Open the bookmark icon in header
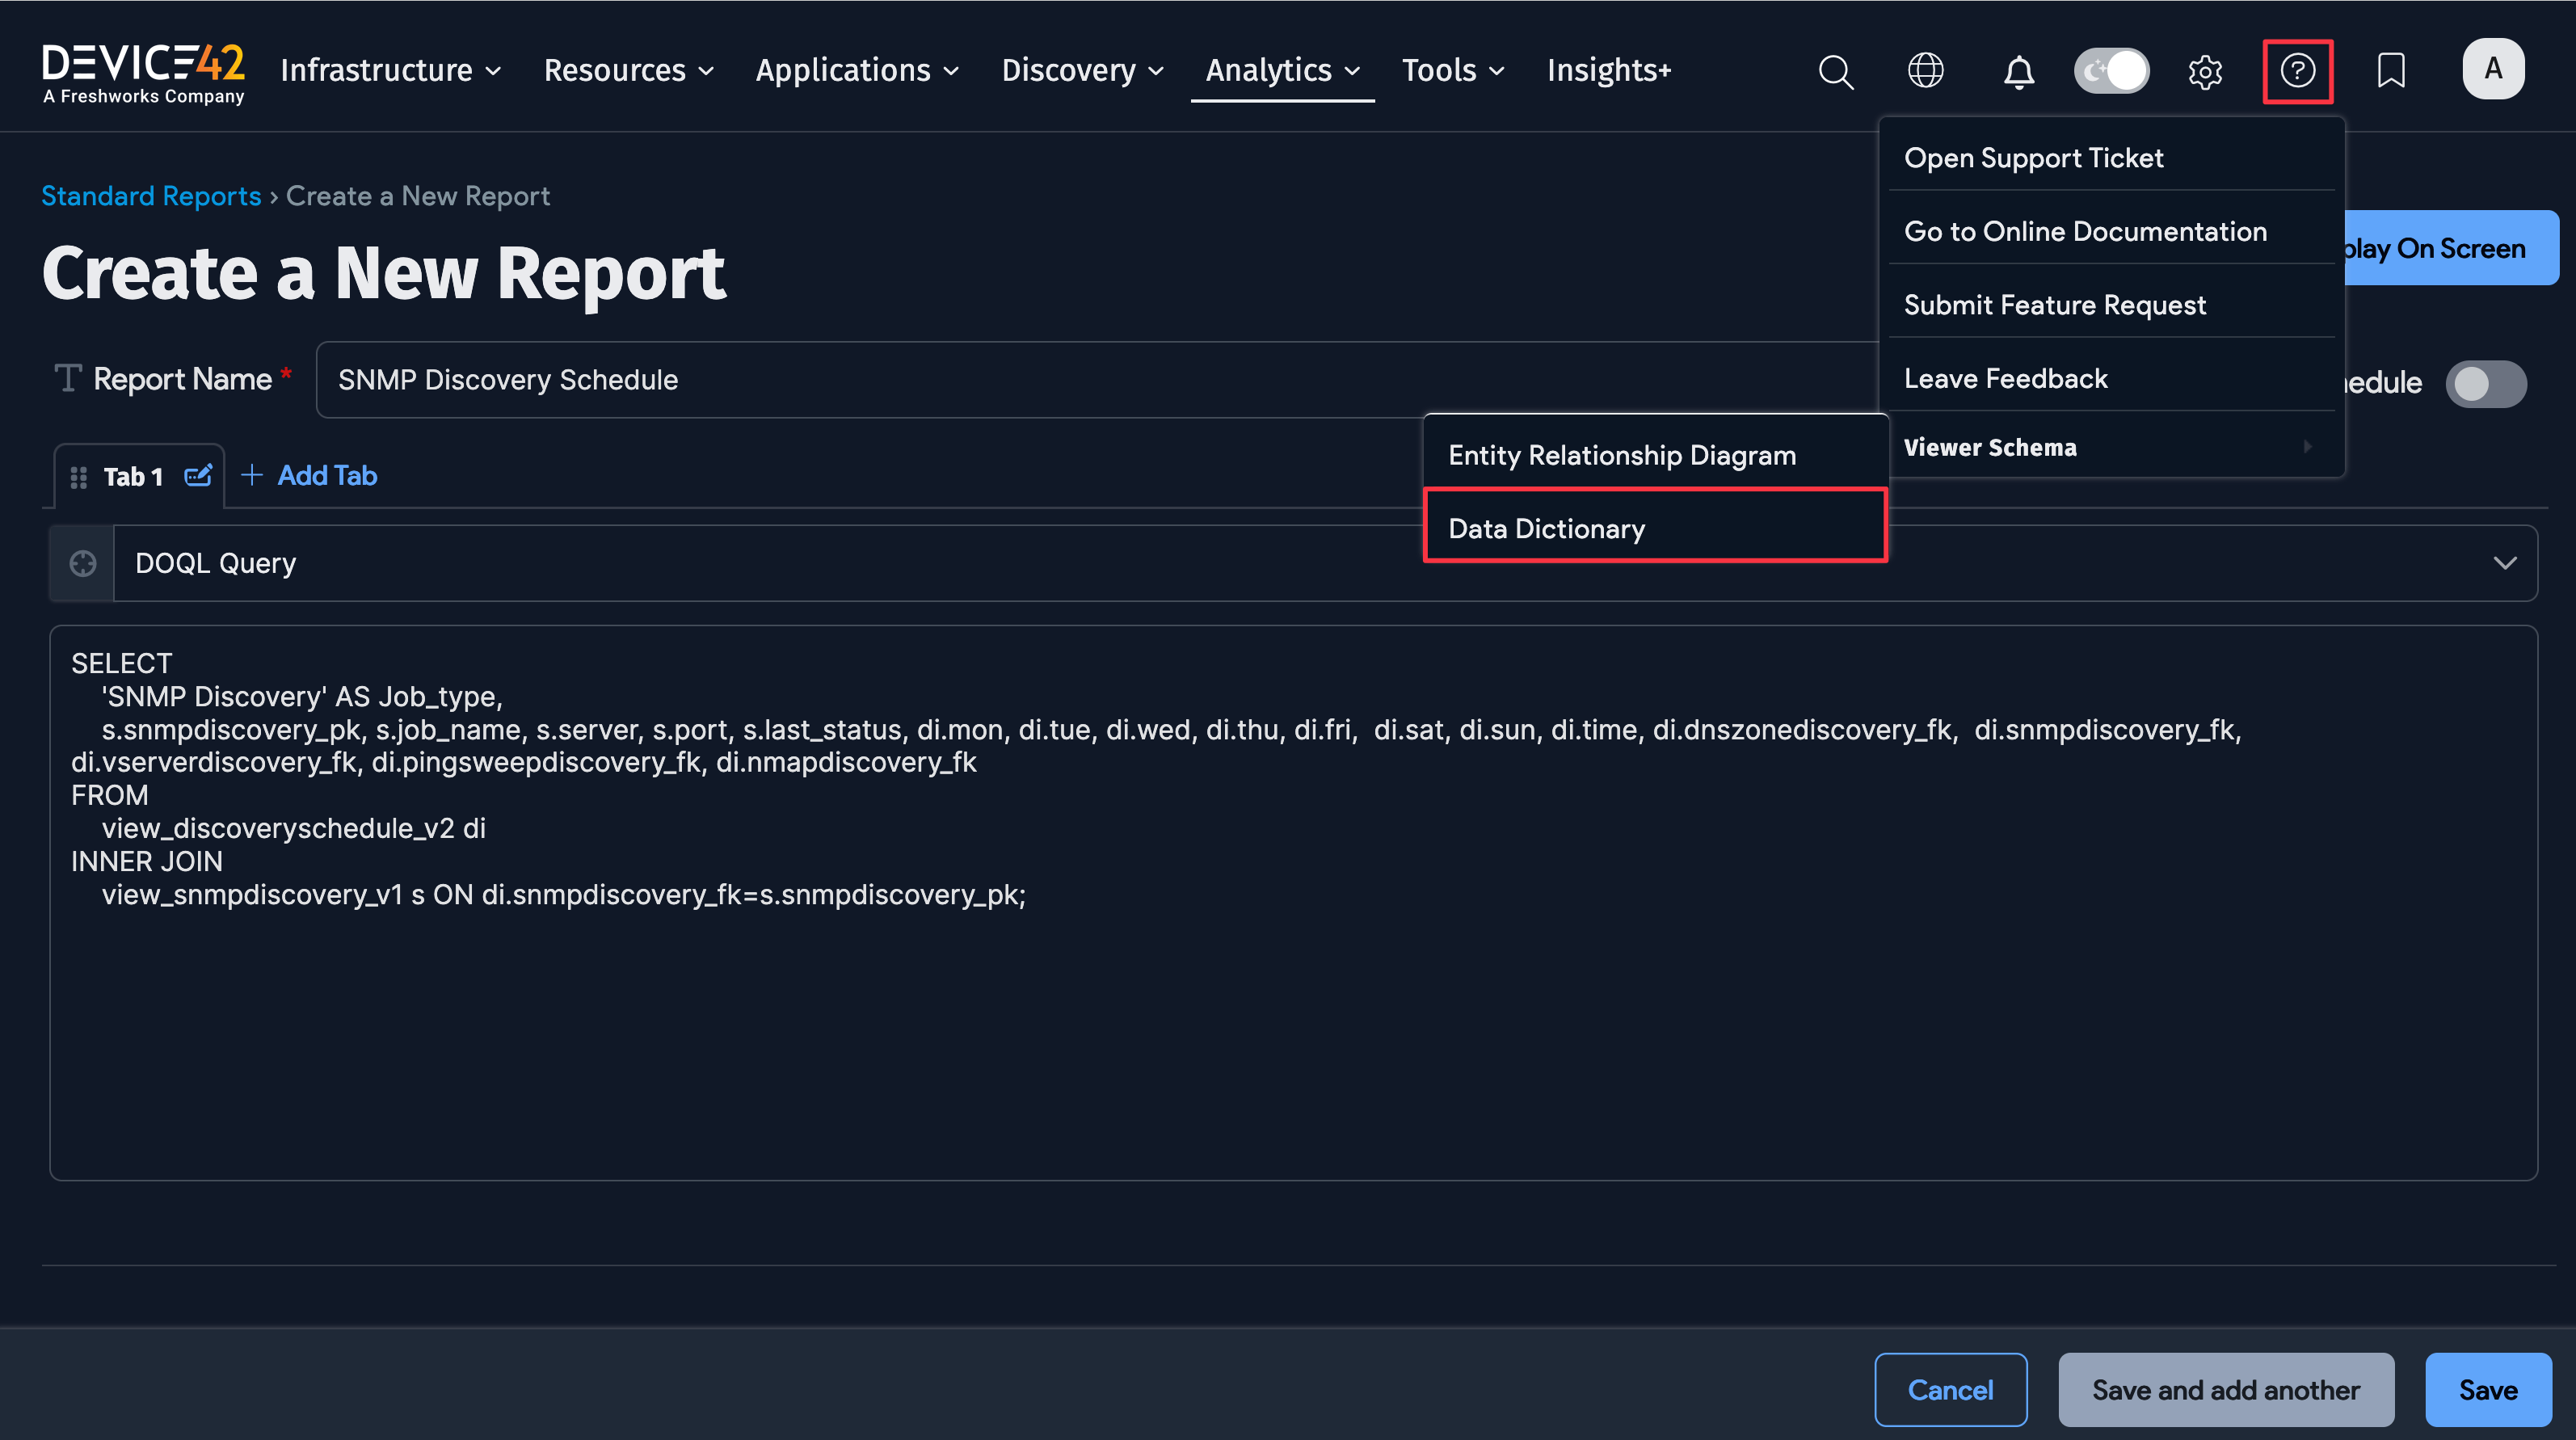This screenshot has height=1440, width=2576. click(x=2390, y=71)
